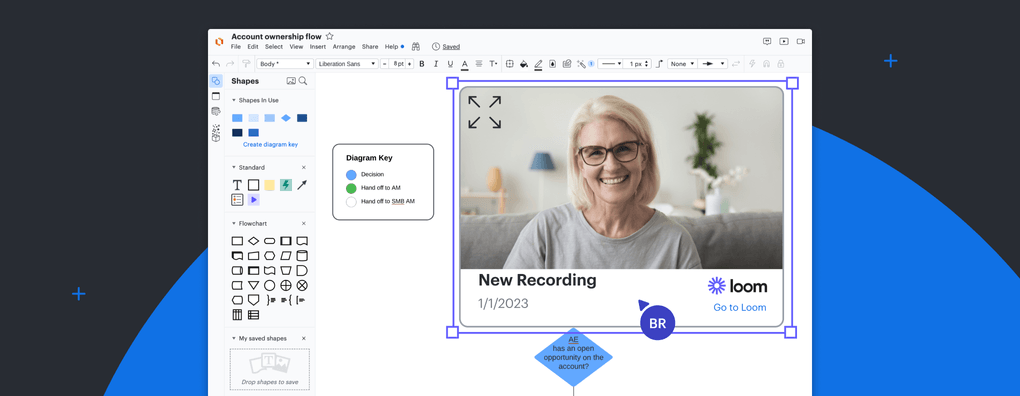Click the Lucidchart logo icon
Viewport: 1020px width, 396px height.
[219, 42]
